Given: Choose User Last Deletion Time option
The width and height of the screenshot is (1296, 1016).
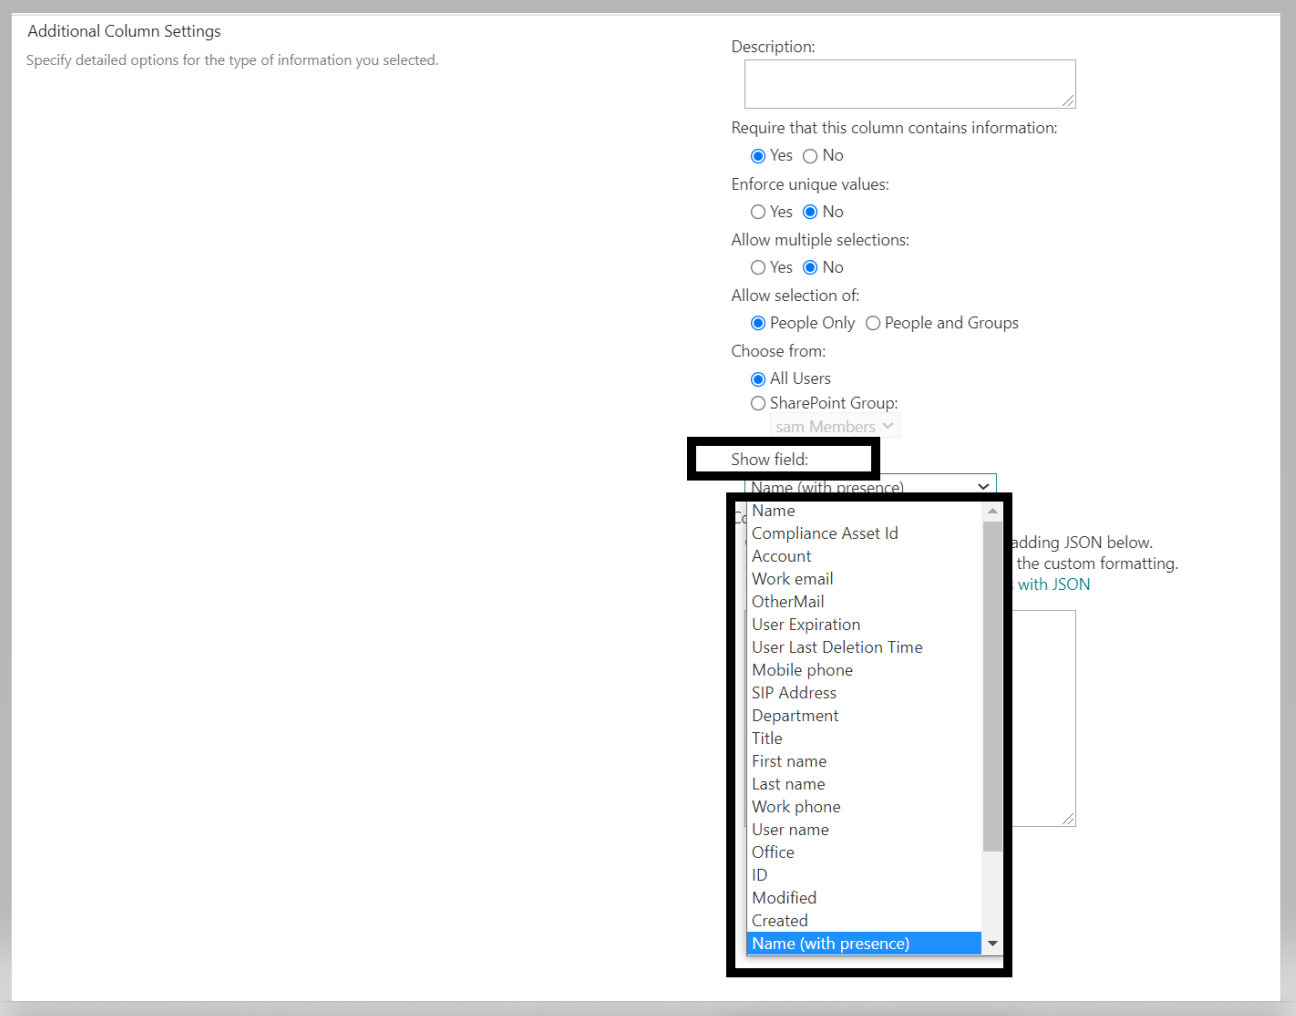Looking at the screenshot, I should 837,647.
